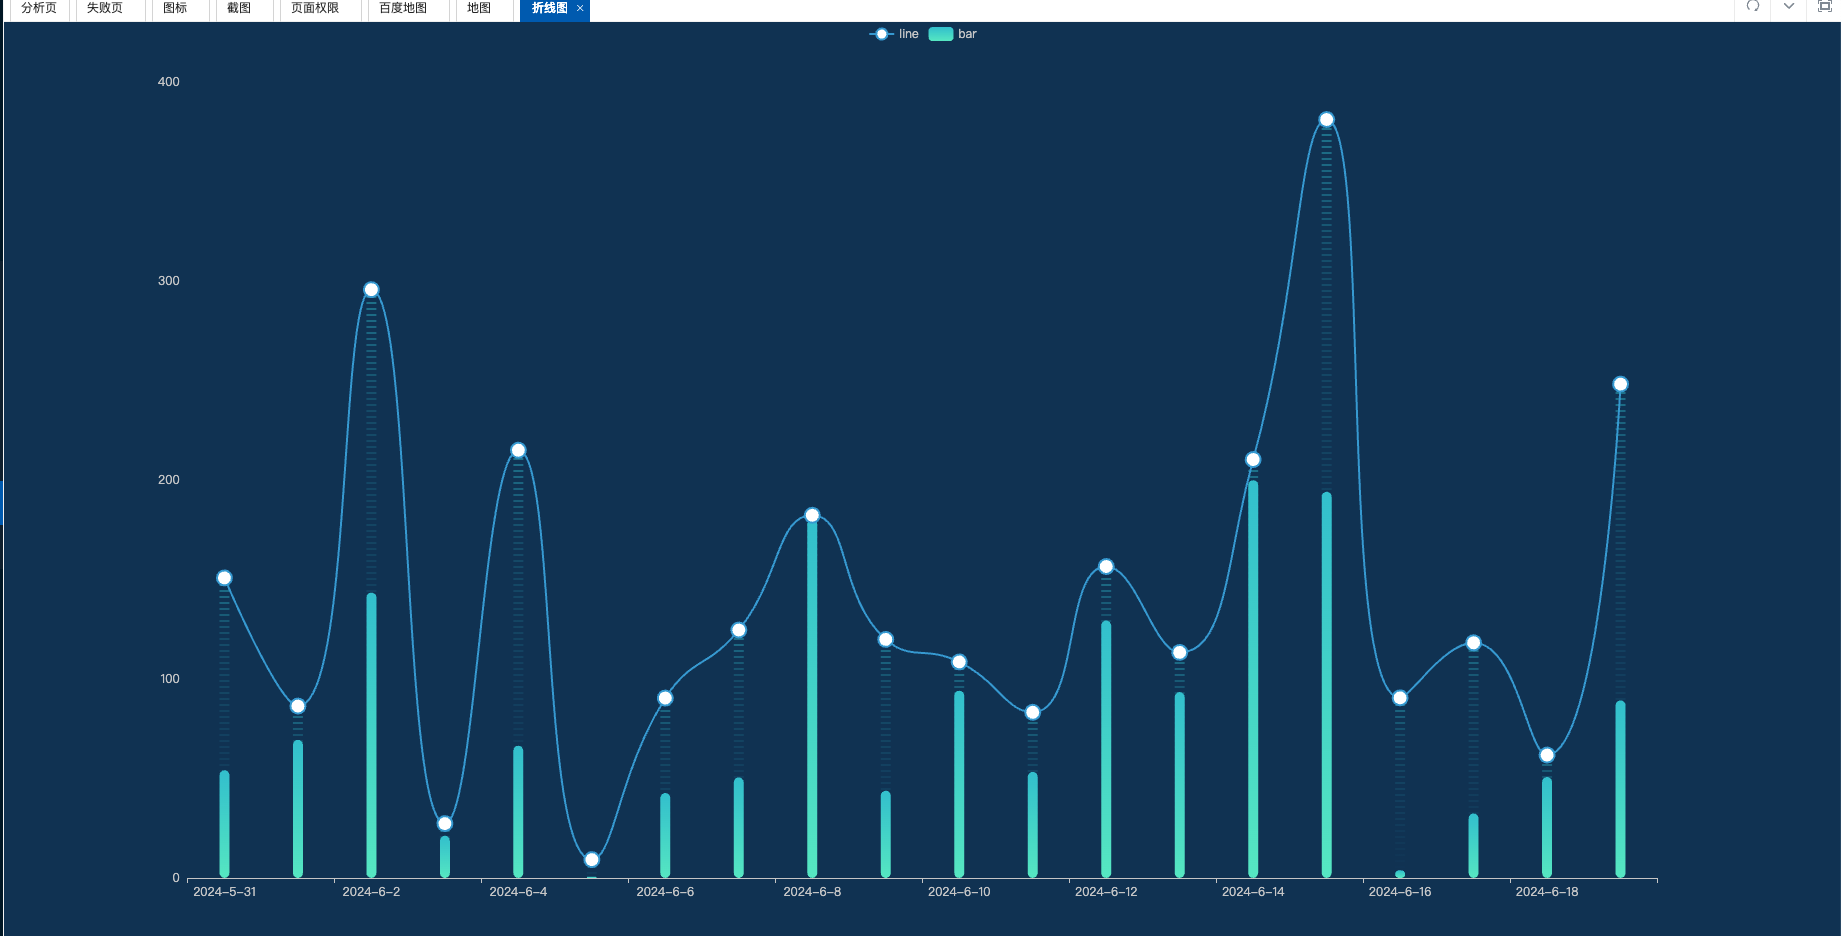Click the tall bar for 2024-6-8
The width and height of the screenshot is (1841, 936).
(x=812, y=699)
